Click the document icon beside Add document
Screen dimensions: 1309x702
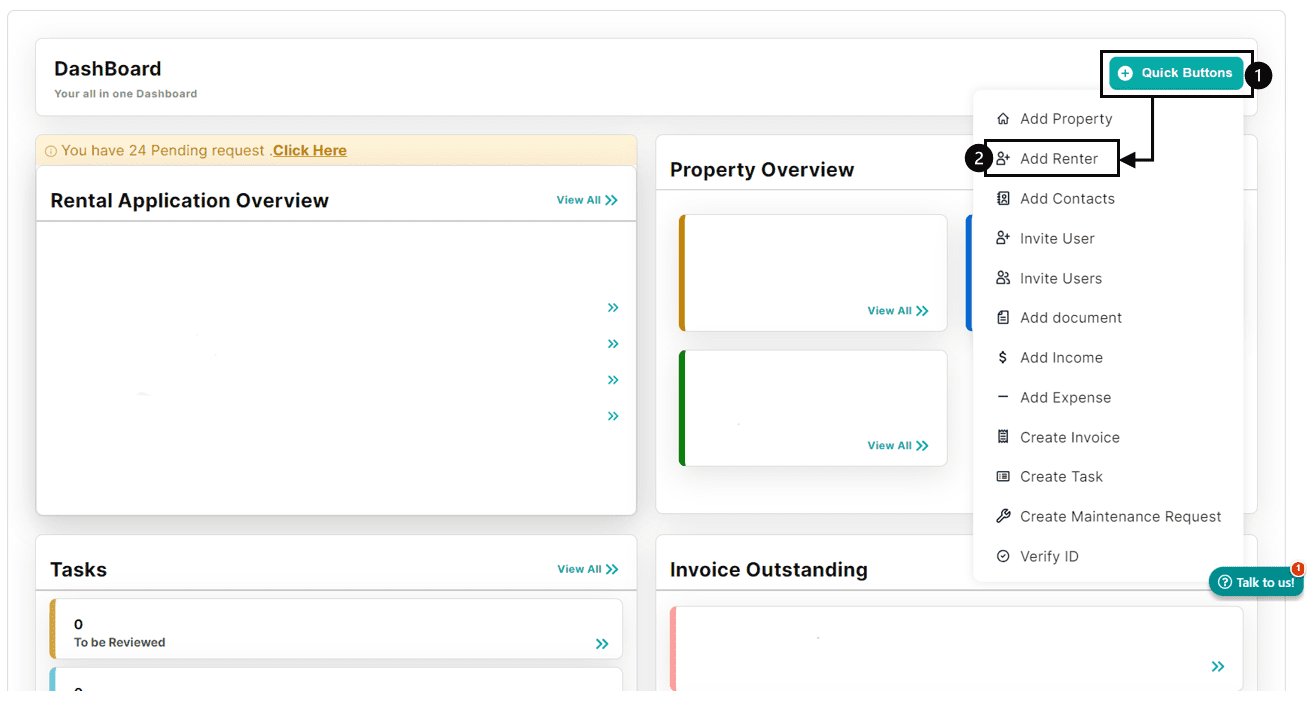pyautogui.click(x=1003, y=317)
